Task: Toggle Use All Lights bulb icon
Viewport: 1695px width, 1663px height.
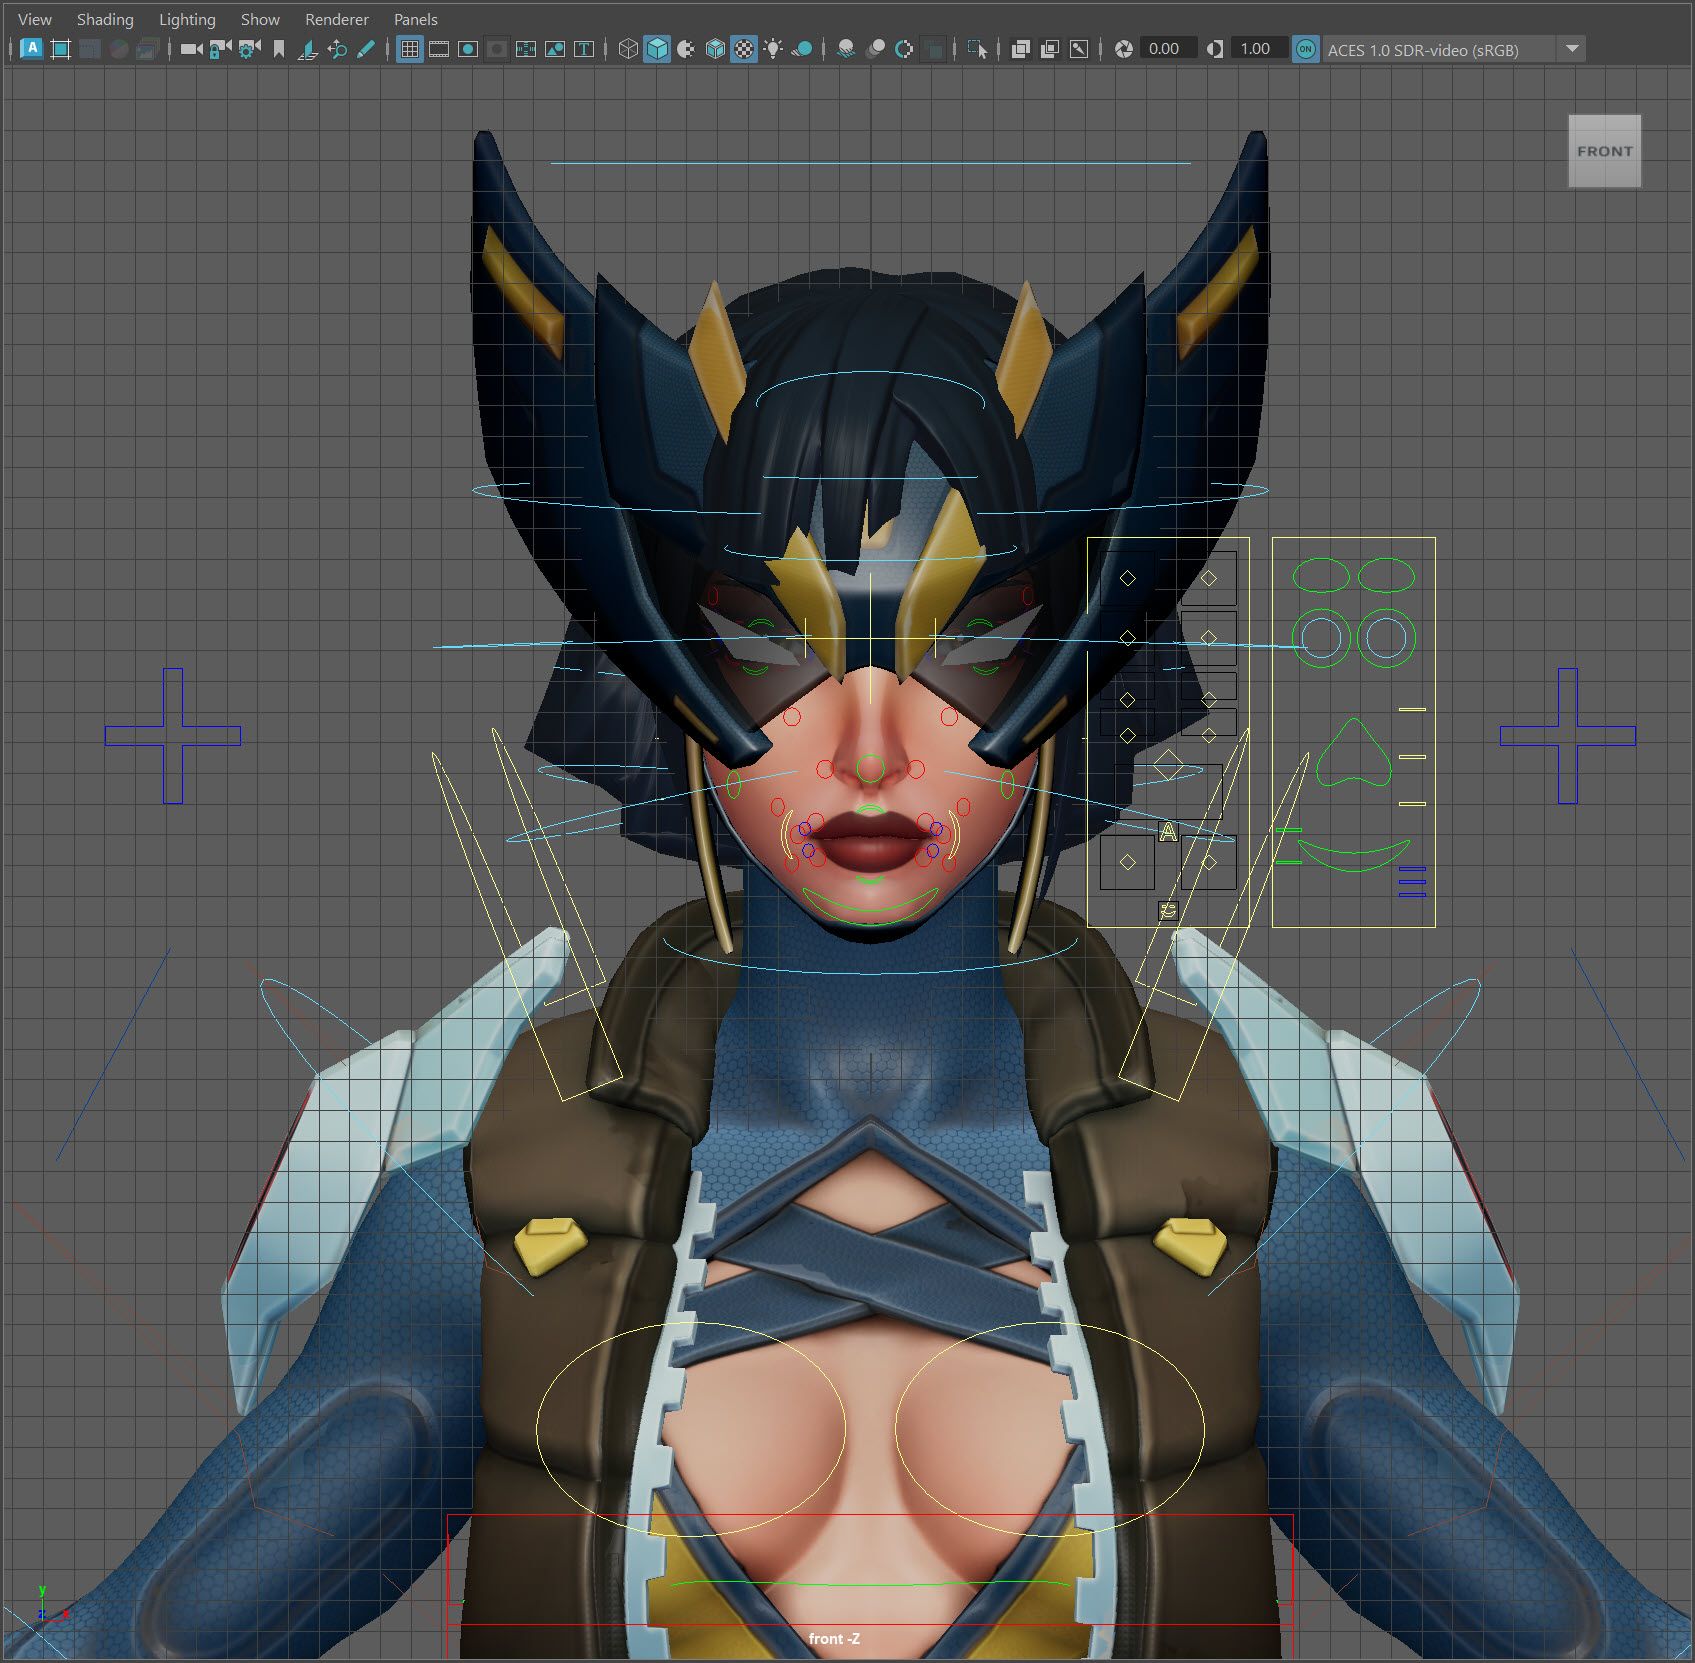Action: pos(773,49)
